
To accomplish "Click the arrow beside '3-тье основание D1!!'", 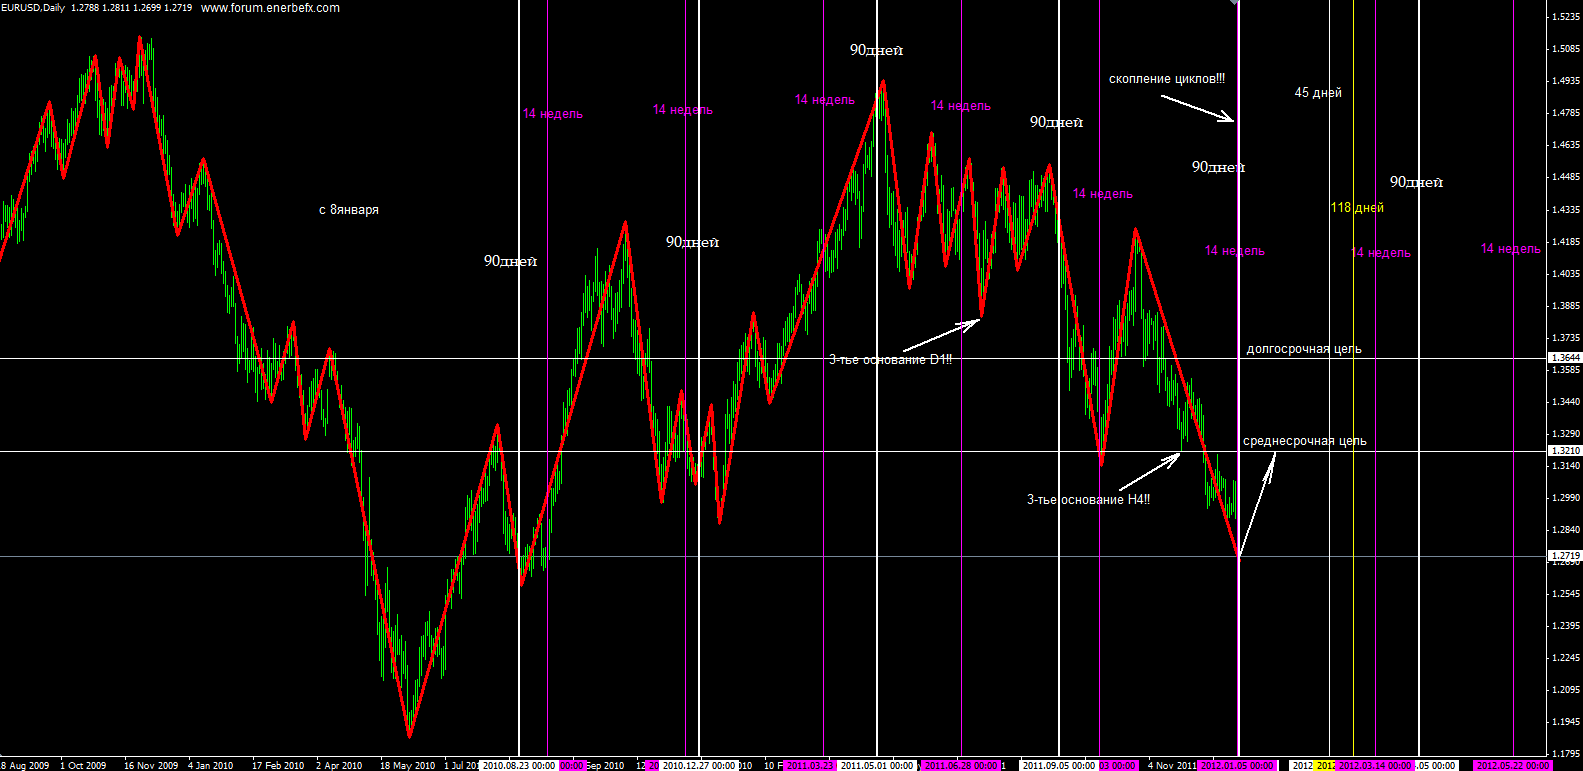I will [x=941, y=336].
